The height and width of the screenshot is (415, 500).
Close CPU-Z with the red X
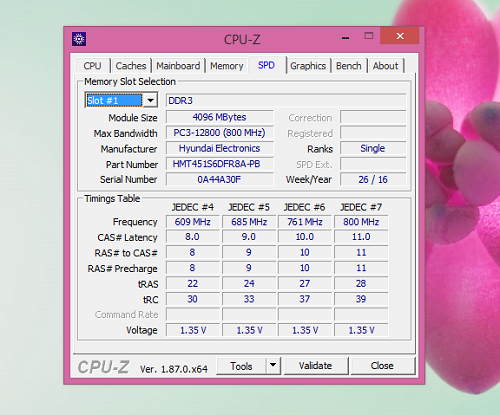pyautogui.click(x=400, y=36)
